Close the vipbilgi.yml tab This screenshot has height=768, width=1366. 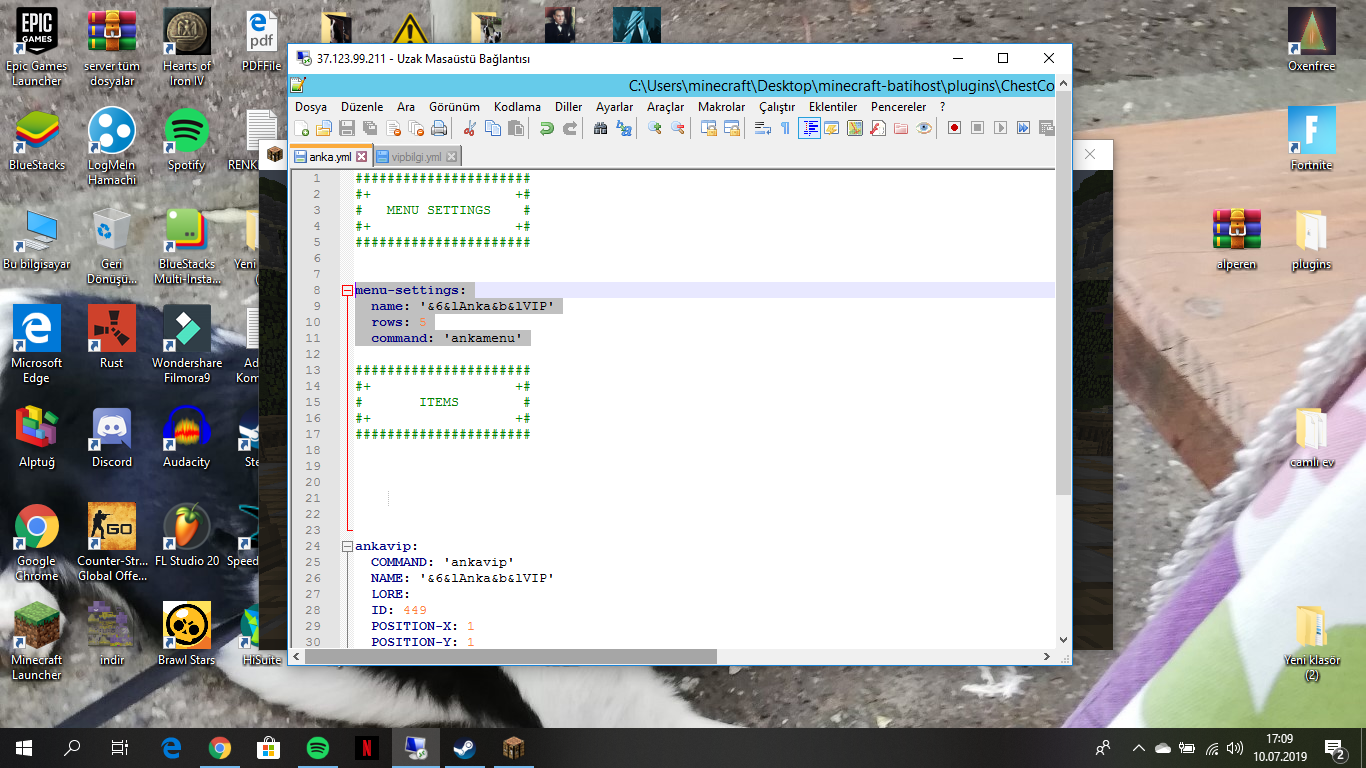451,157
